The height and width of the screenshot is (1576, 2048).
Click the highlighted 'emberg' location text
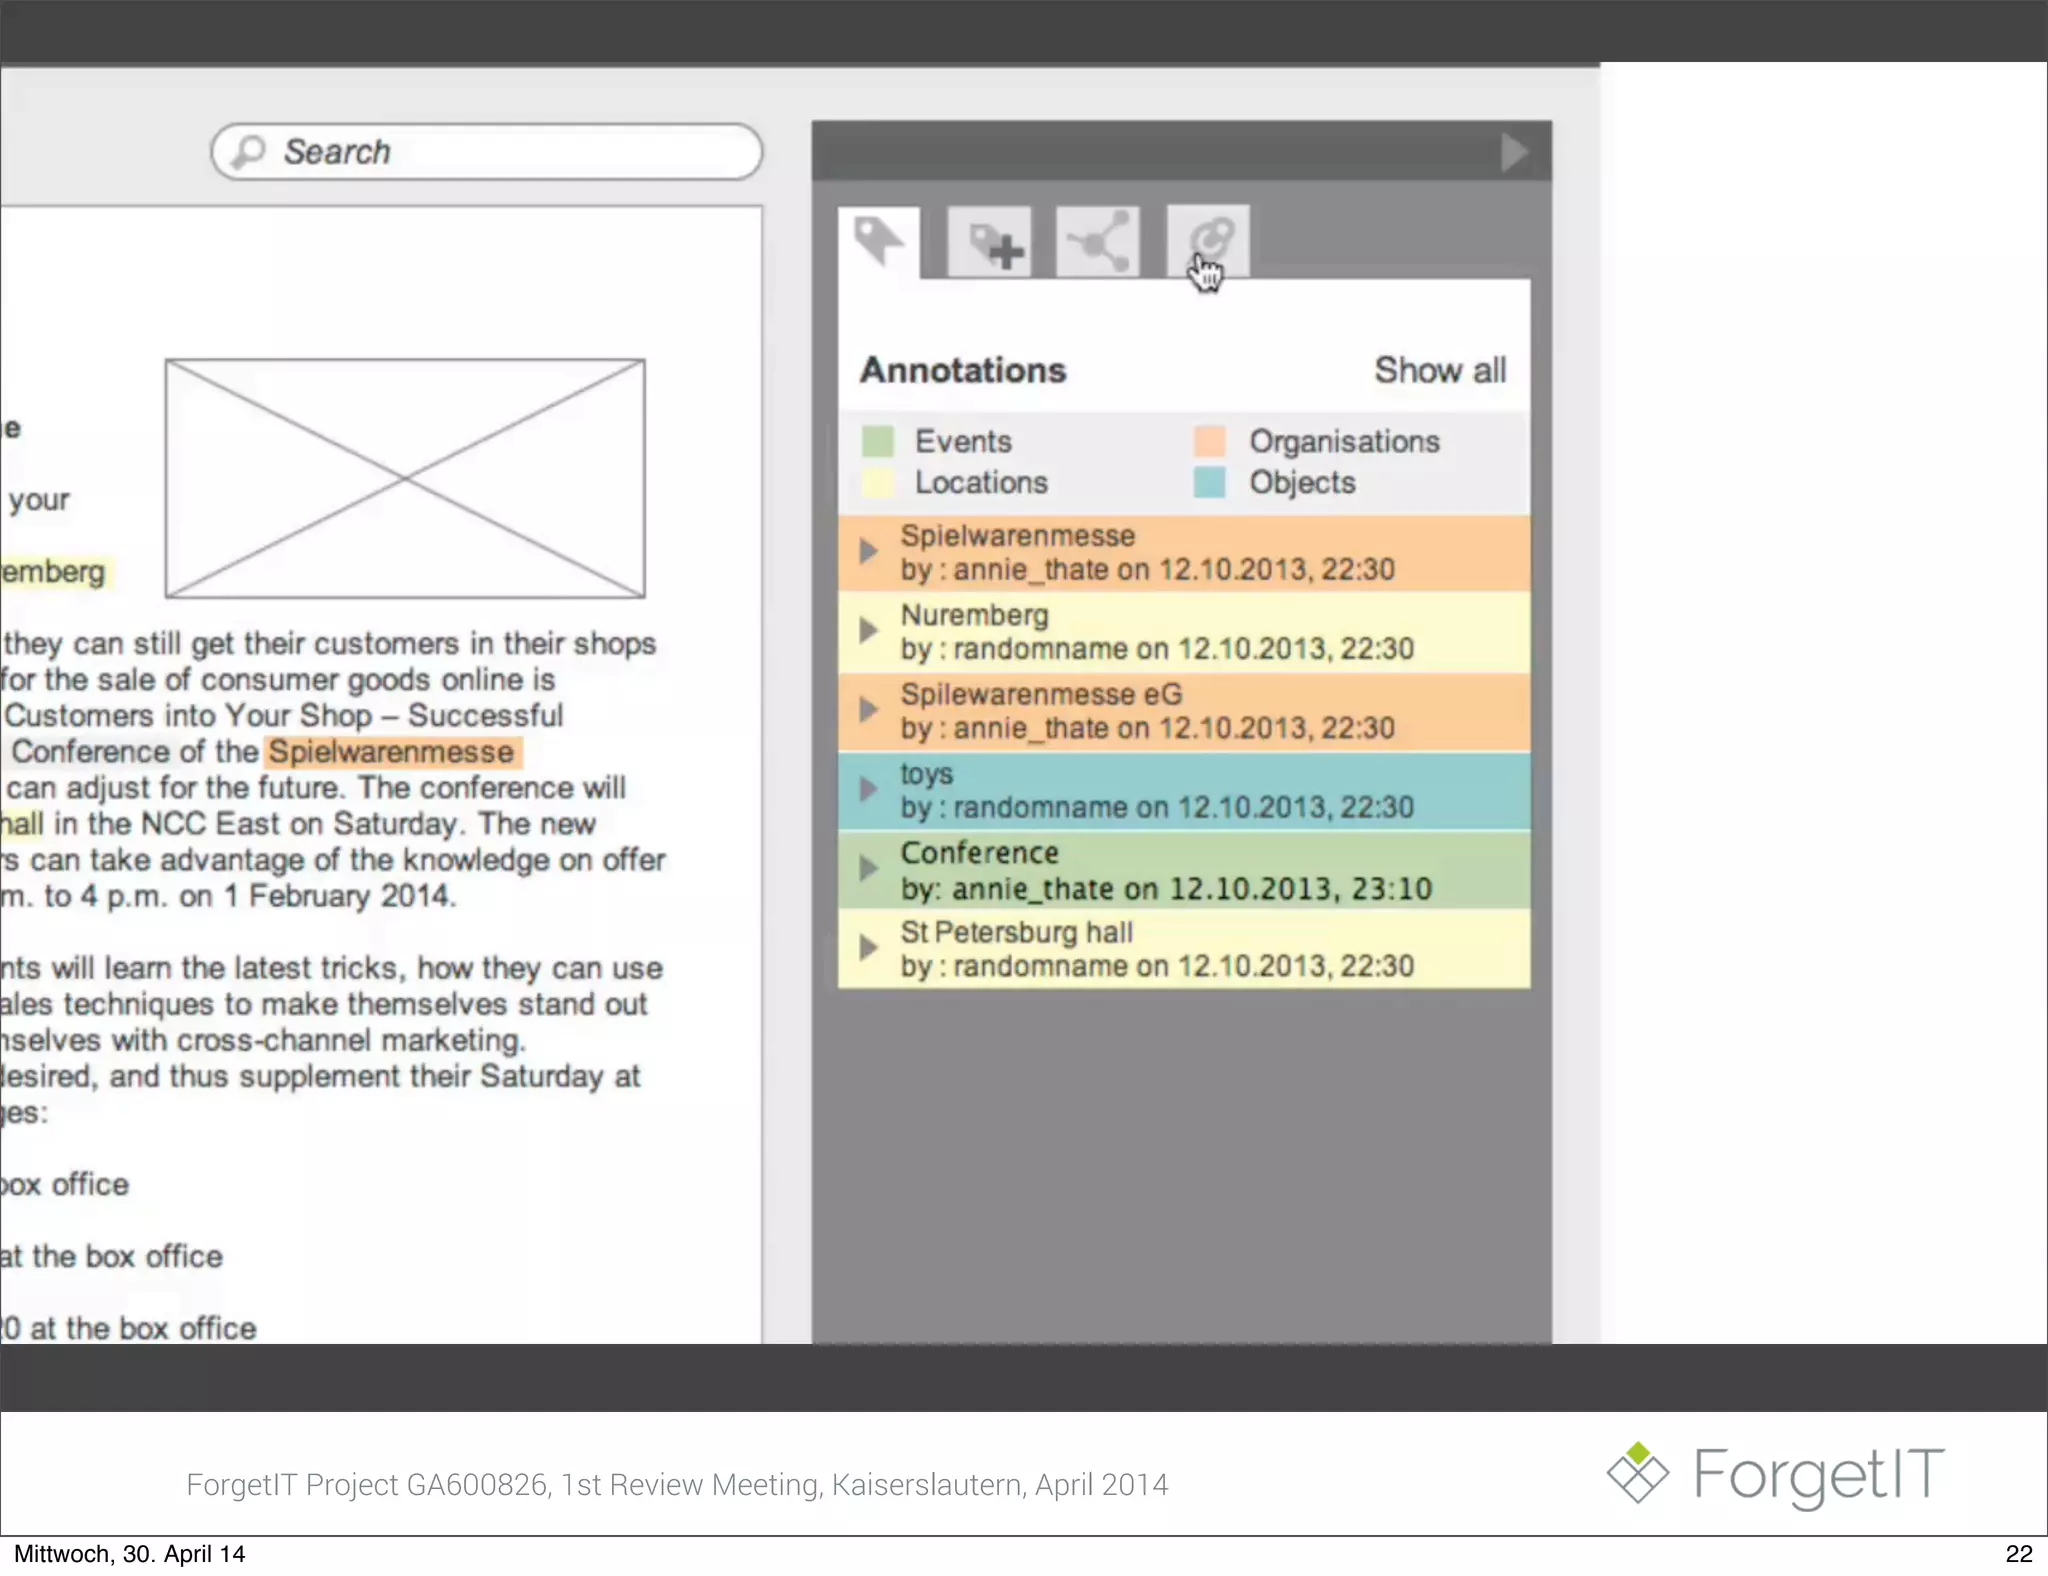[55, 572]
